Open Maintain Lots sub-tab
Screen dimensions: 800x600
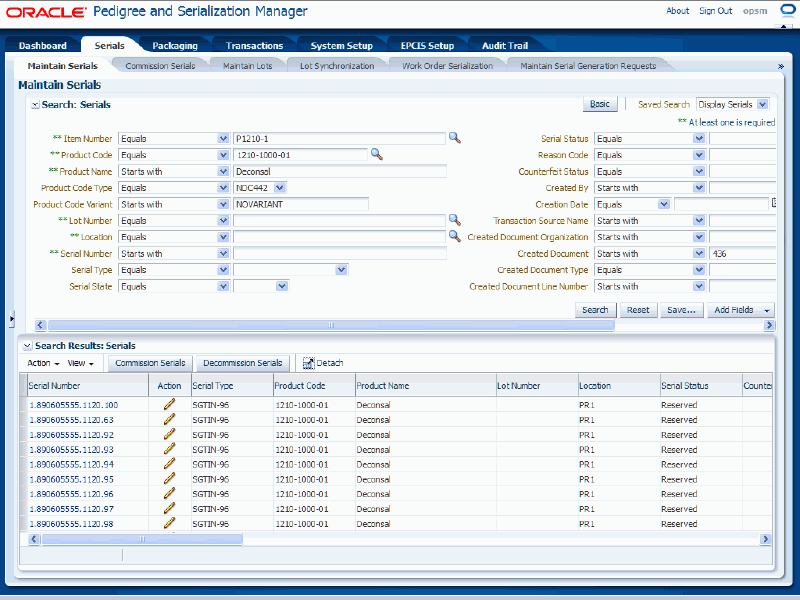[x=247, y=66]
